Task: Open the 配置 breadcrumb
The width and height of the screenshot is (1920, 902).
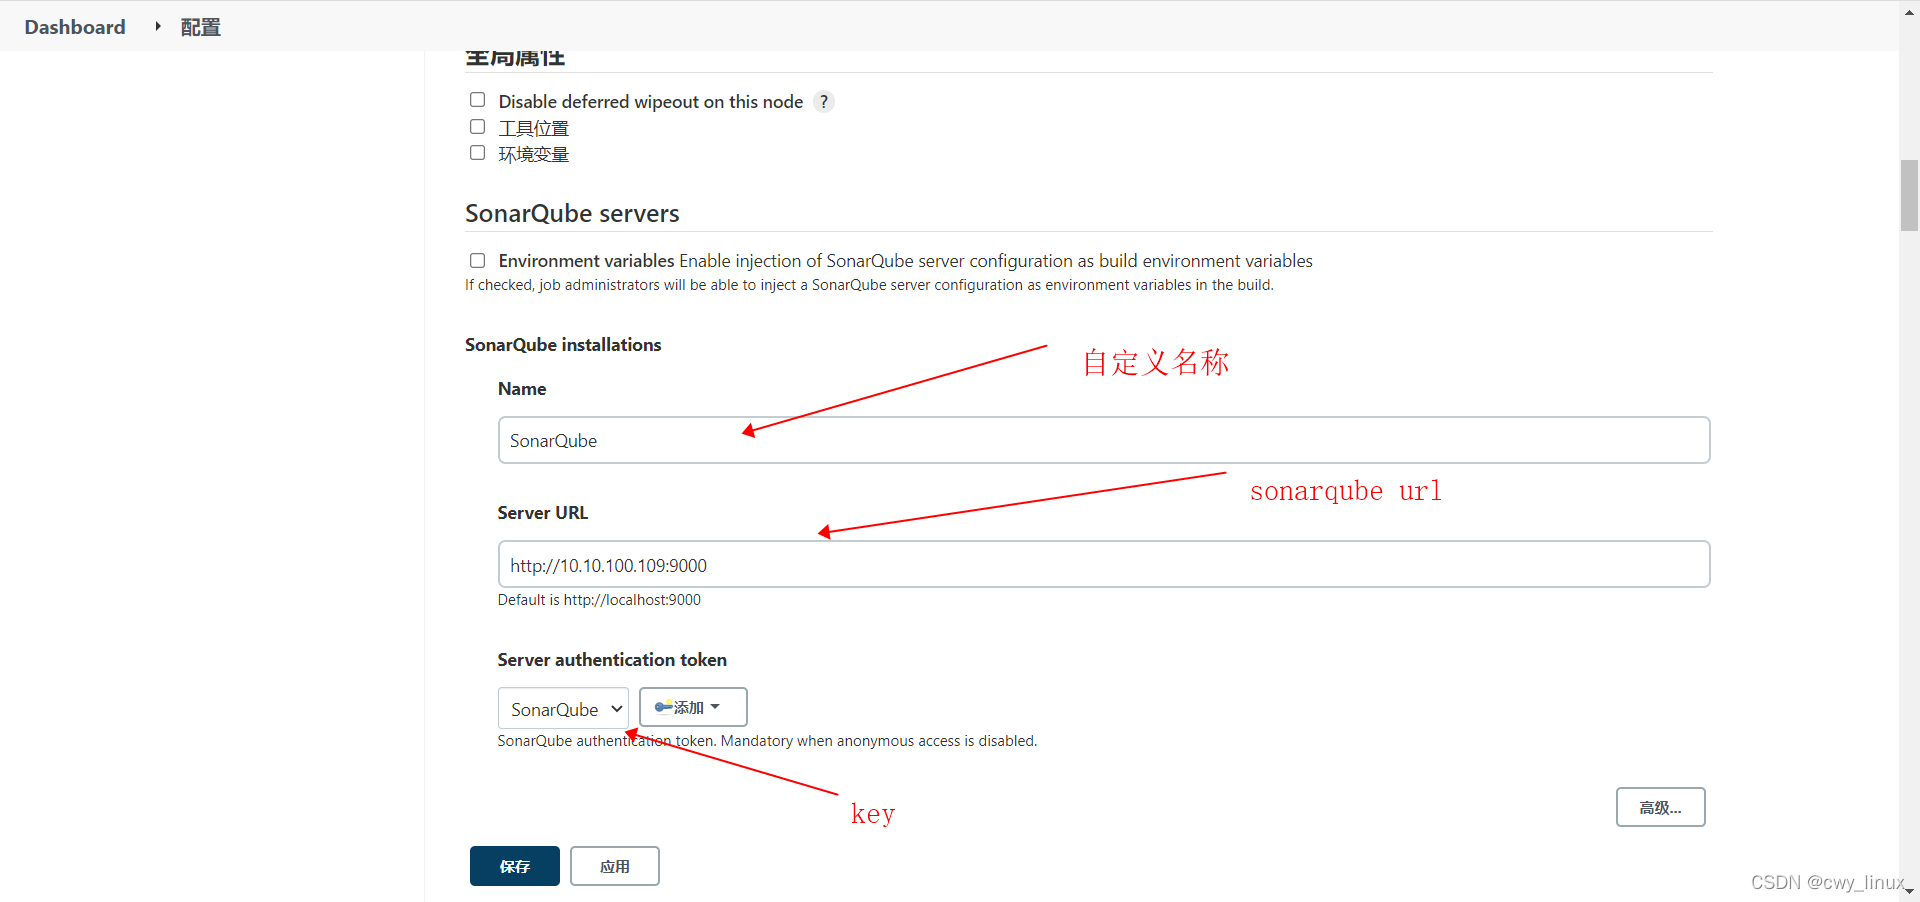Action: click(200, 27)
